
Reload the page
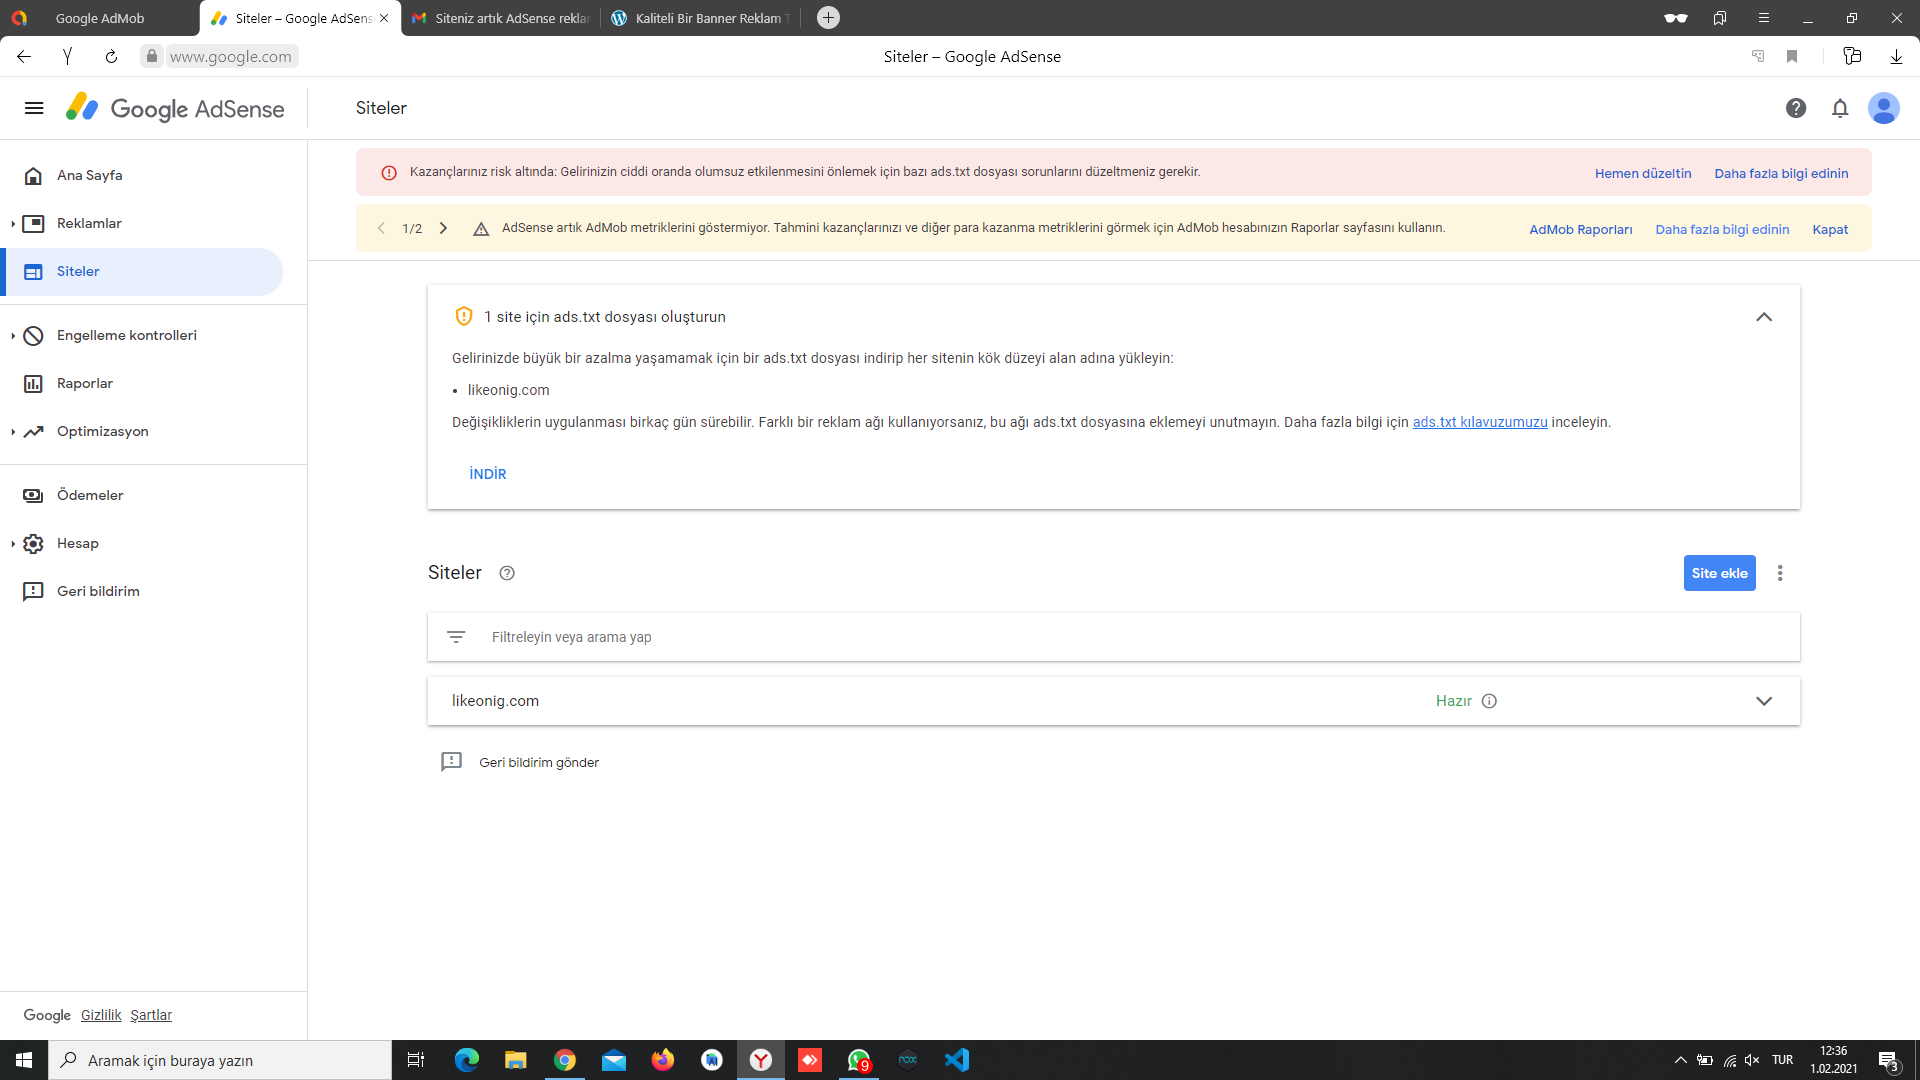[111, 57]
